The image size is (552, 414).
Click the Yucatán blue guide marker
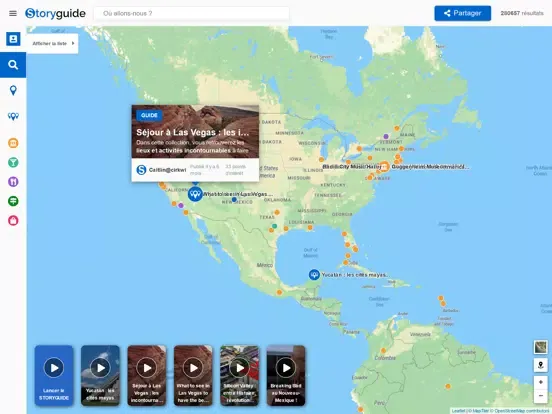[x=314, y=275]
